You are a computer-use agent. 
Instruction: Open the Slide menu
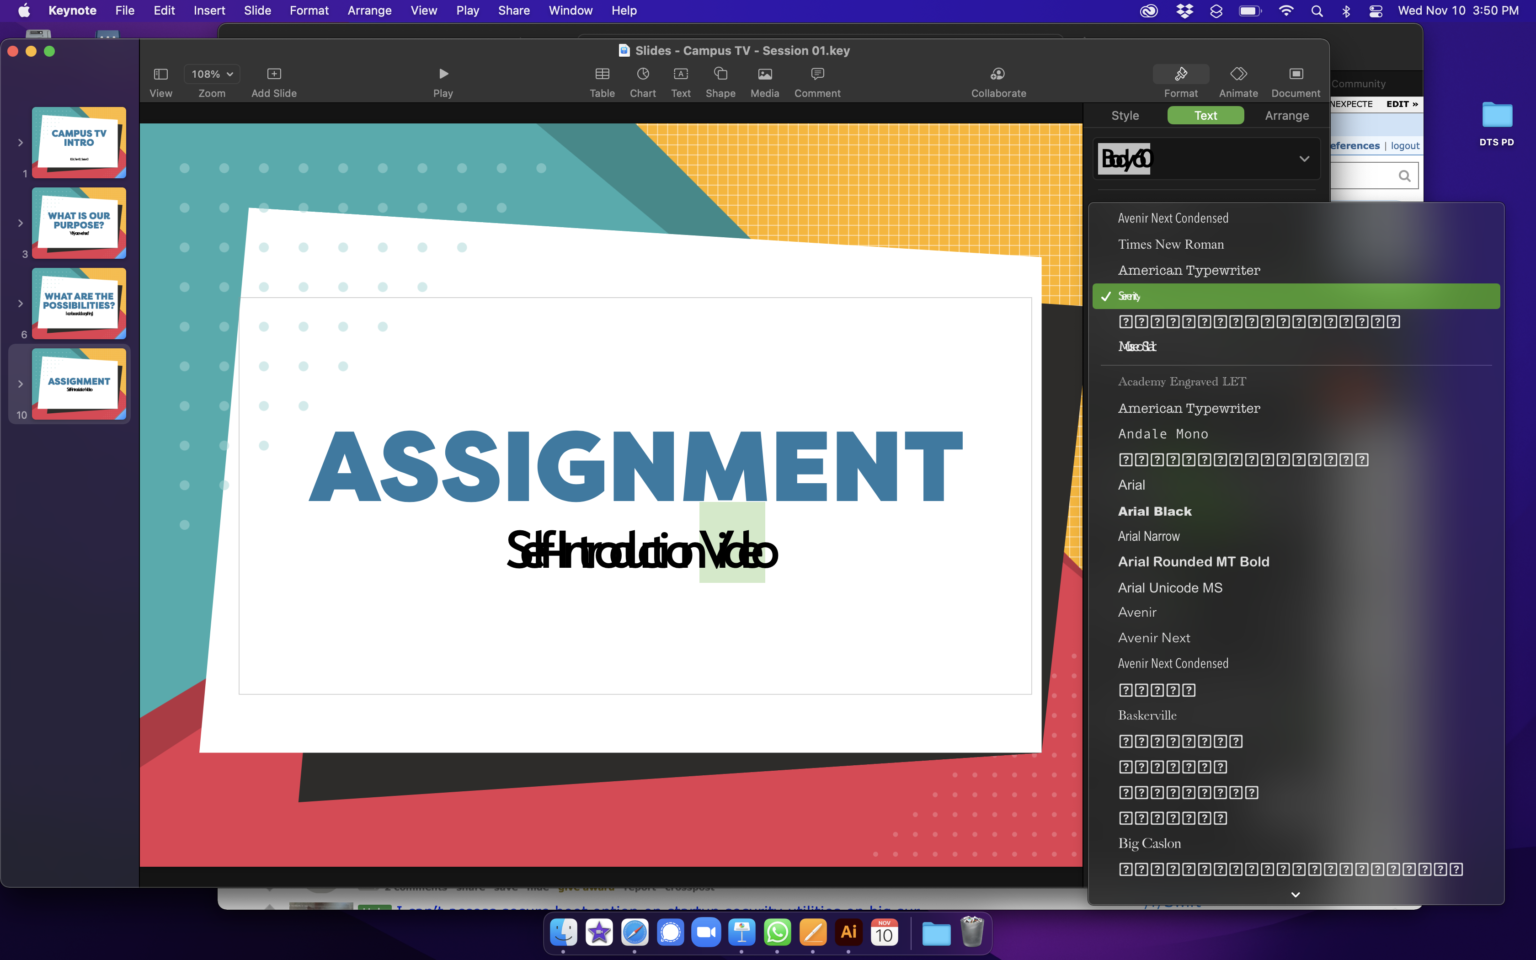[257, 11]
